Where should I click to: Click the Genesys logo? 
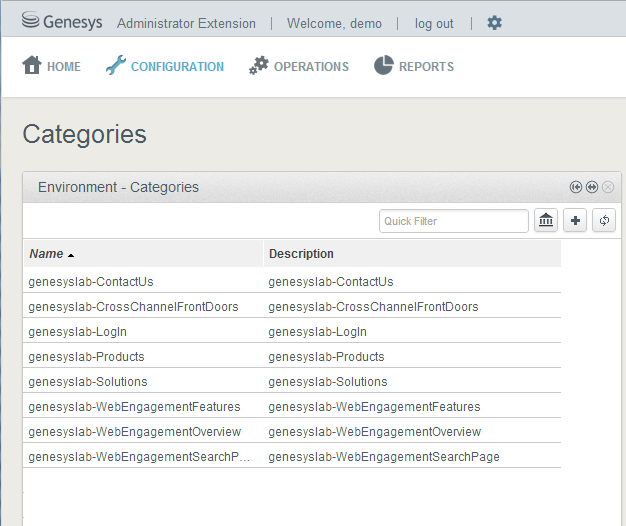tap(62, 21)
